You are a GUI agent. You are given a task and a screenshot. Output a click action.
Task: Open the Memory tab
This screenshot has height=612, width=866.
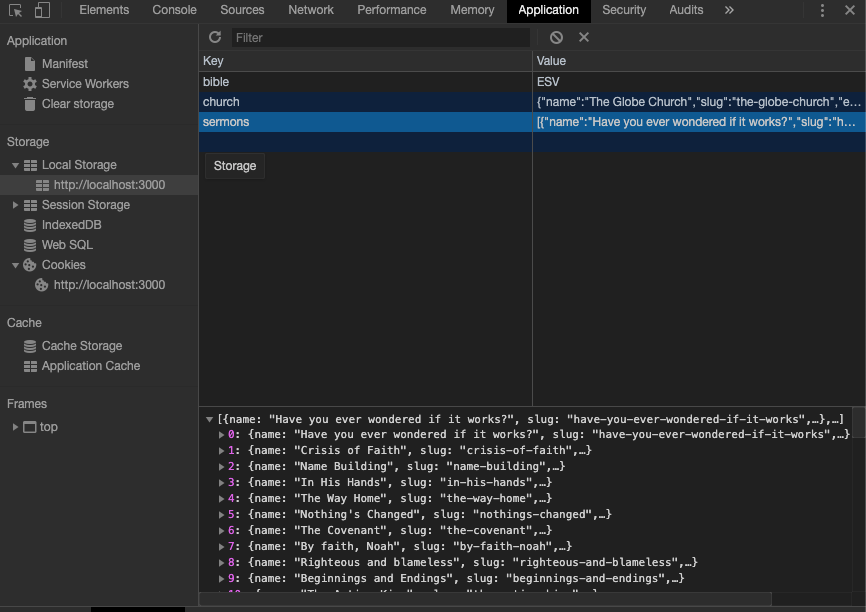click(472, 10)
